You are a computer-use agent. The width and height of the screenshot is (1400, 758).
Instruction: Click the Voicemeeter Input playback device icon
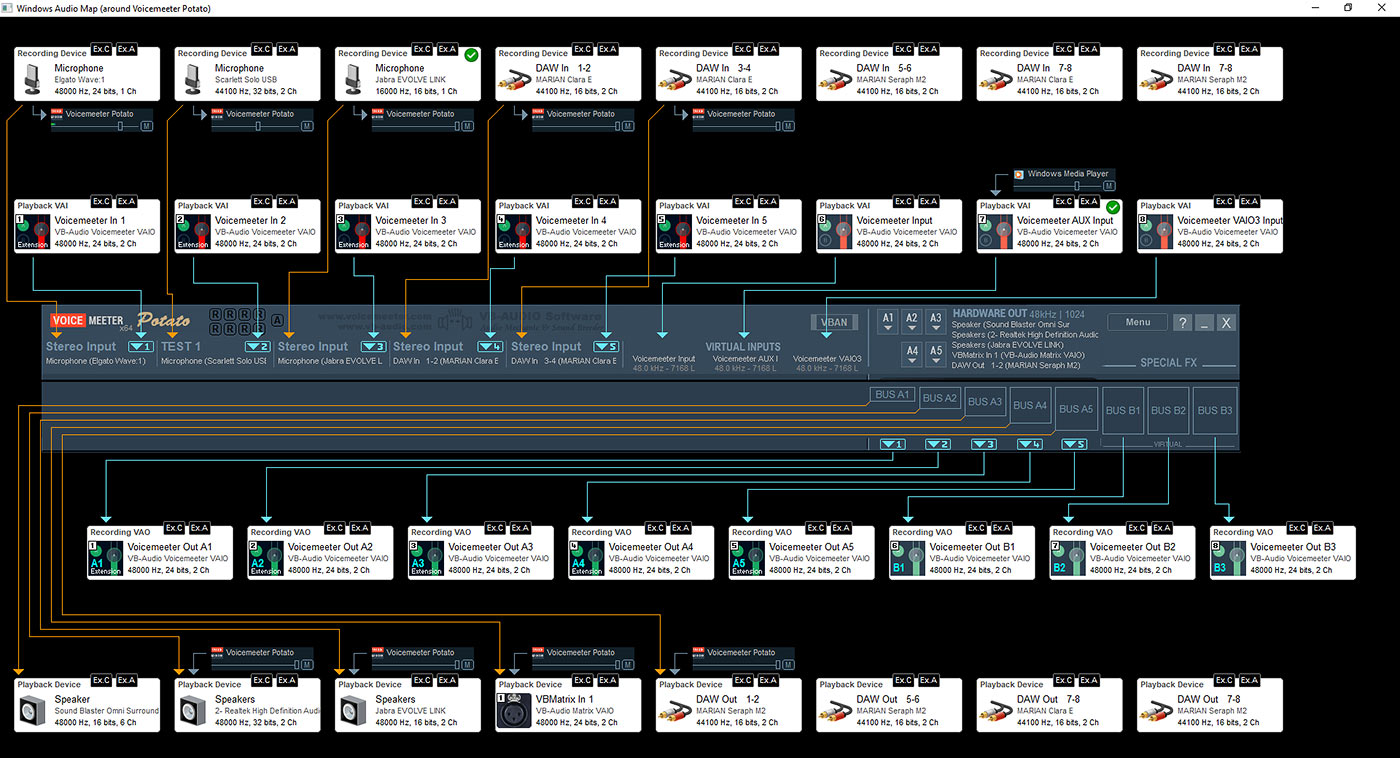point(835,231)
